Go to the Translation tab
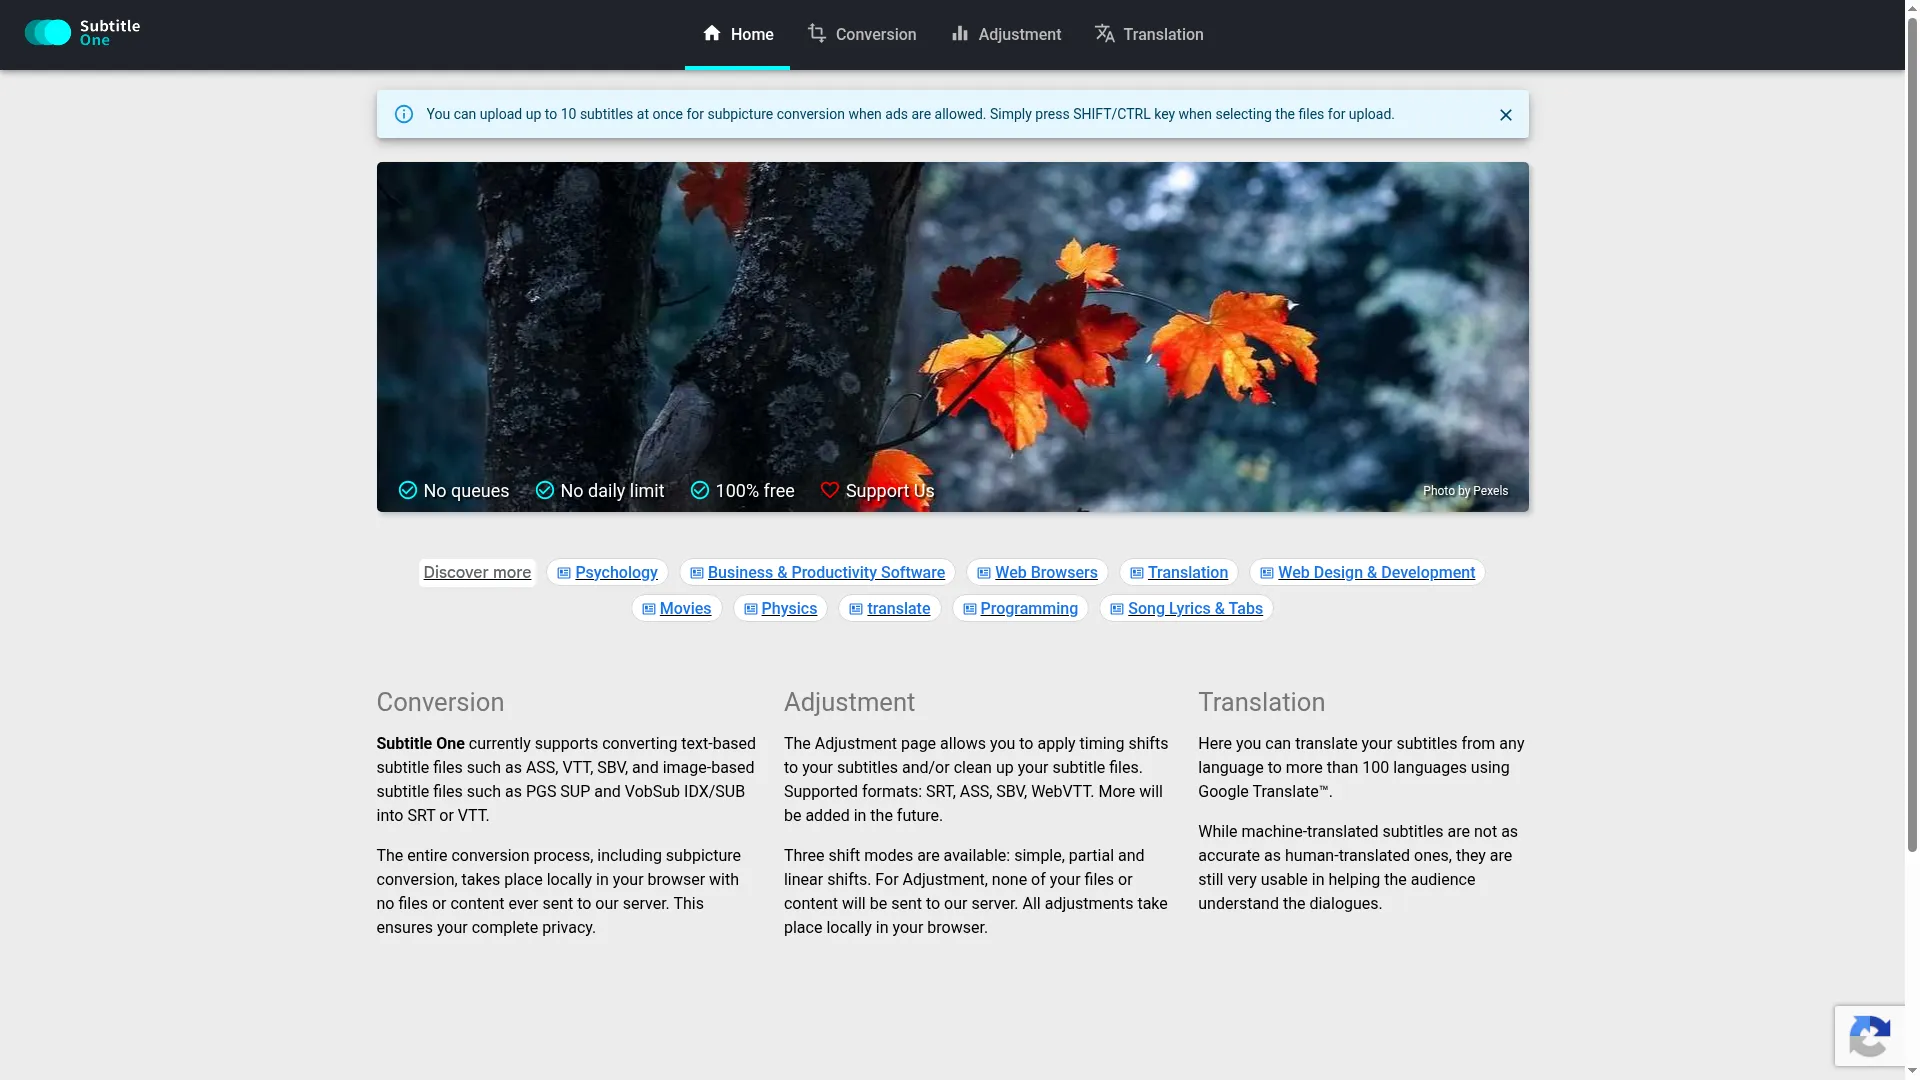The width and height of the screenshot is (1920, 1080). (1148, 34)
